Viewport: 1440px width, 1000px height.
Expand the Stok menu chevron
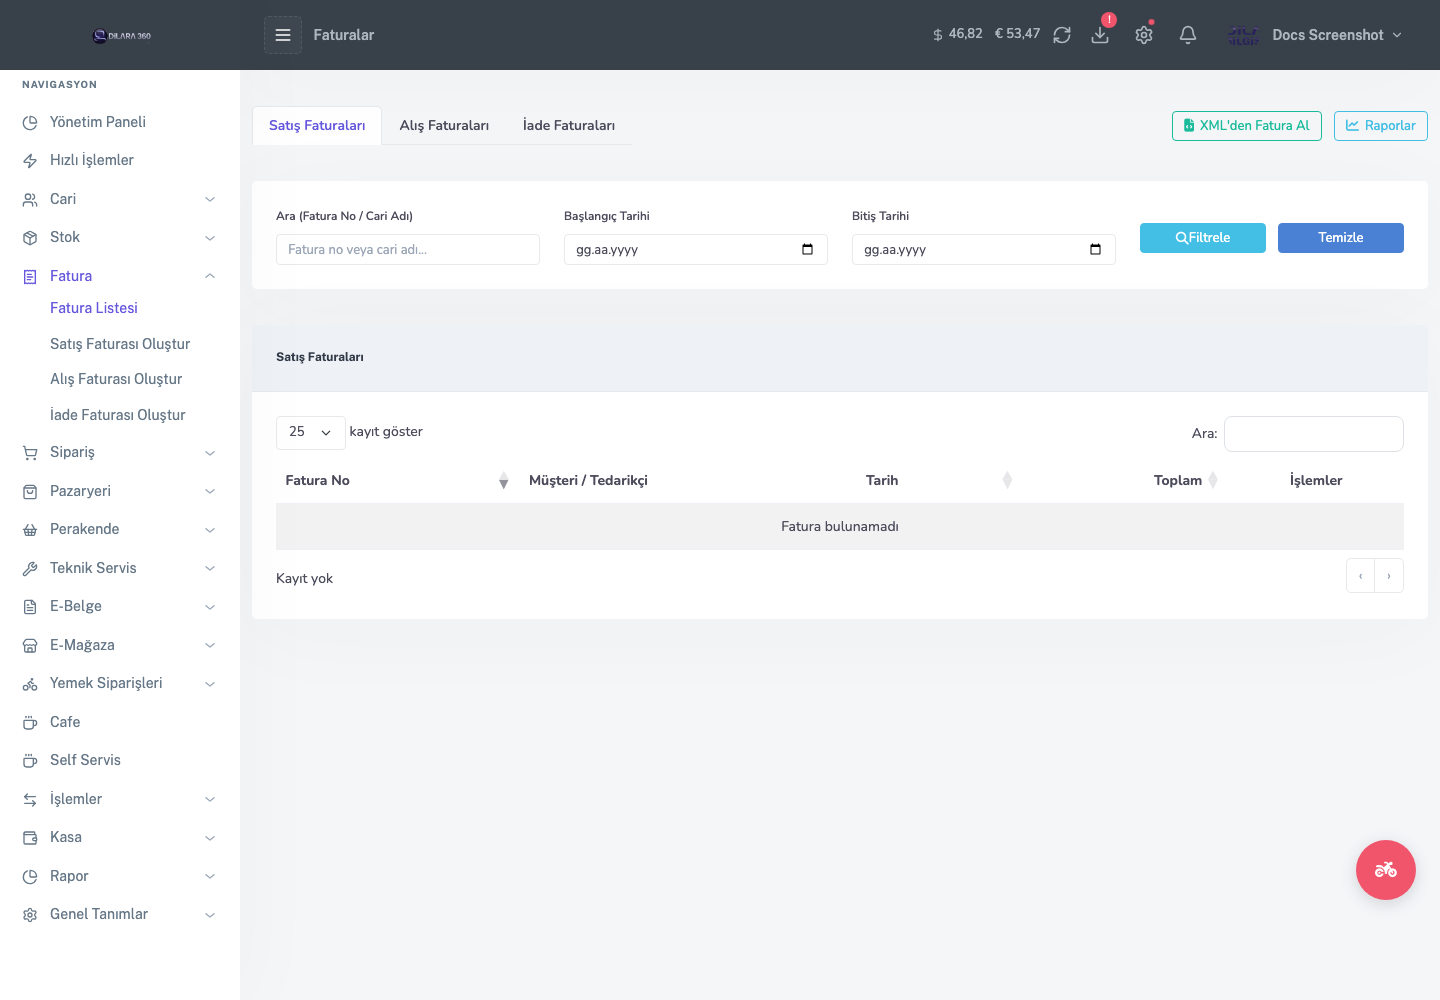(x=210, y=238)
